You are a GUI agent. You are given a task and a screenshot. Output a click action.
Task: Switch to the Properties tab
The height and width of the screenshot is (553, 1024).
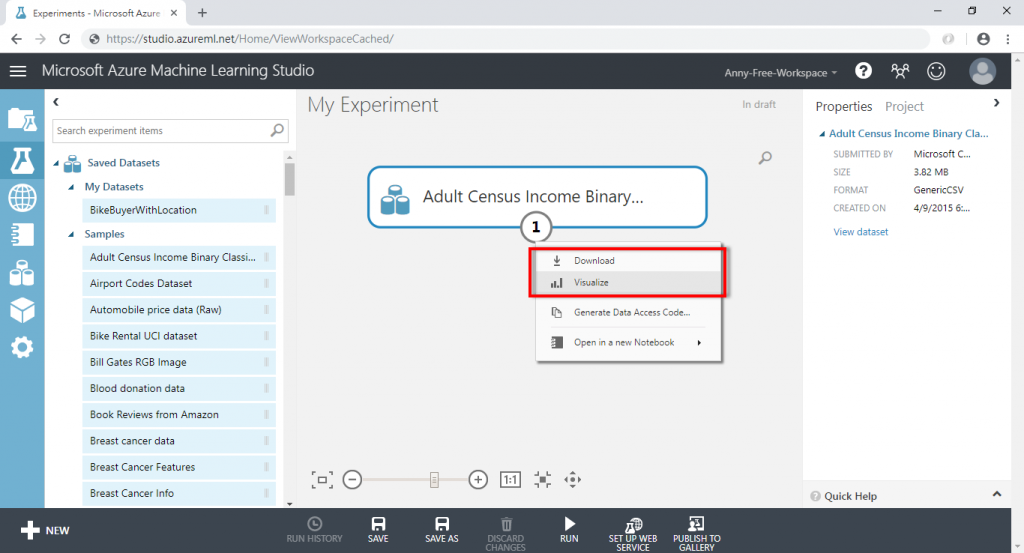(x=843, y=106)
